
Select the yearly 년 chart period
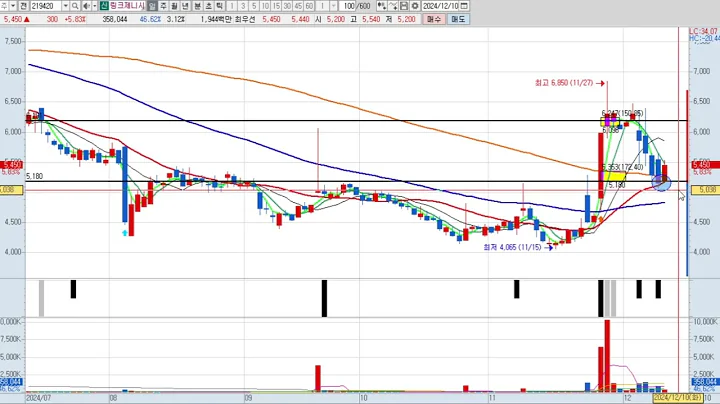pos(186,6)
